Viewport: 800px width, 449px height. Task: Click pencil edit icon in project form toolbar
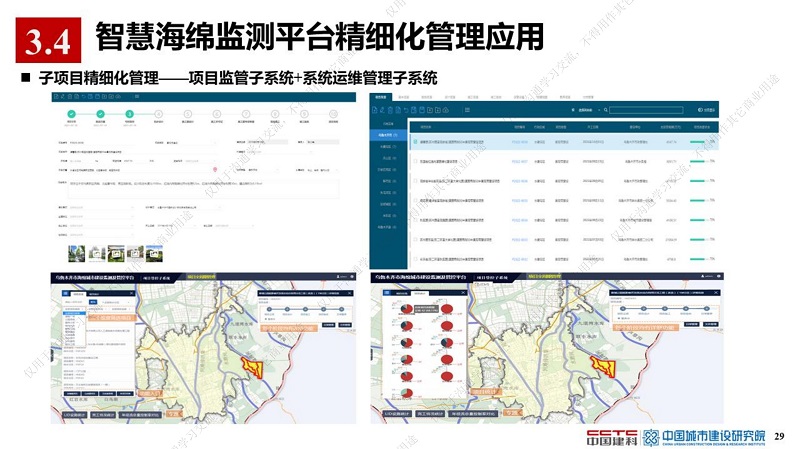click(63, 96)
